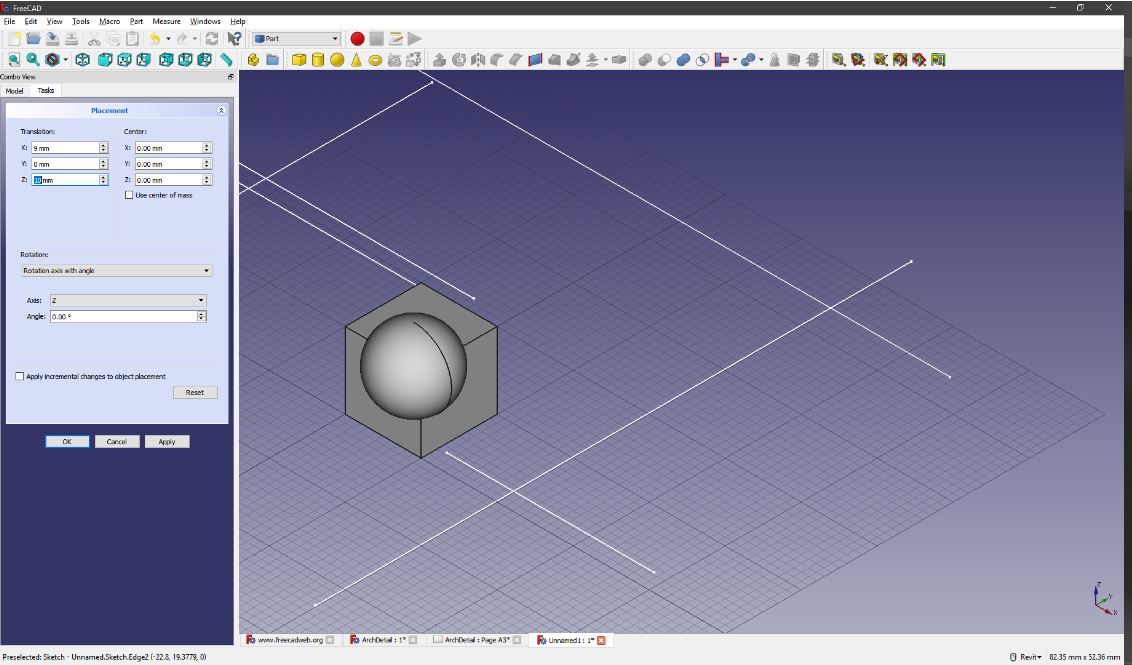
Task: Apply Boolean Intersection icon
Action: click(702, 60)
